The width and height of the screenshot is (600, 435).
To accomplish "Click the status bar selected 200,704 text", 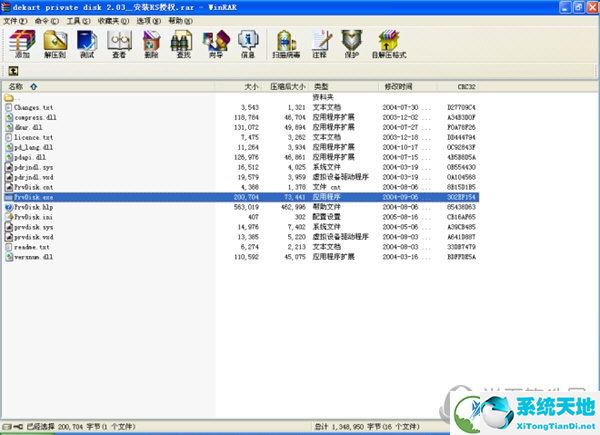I will (x=81, y=426).
